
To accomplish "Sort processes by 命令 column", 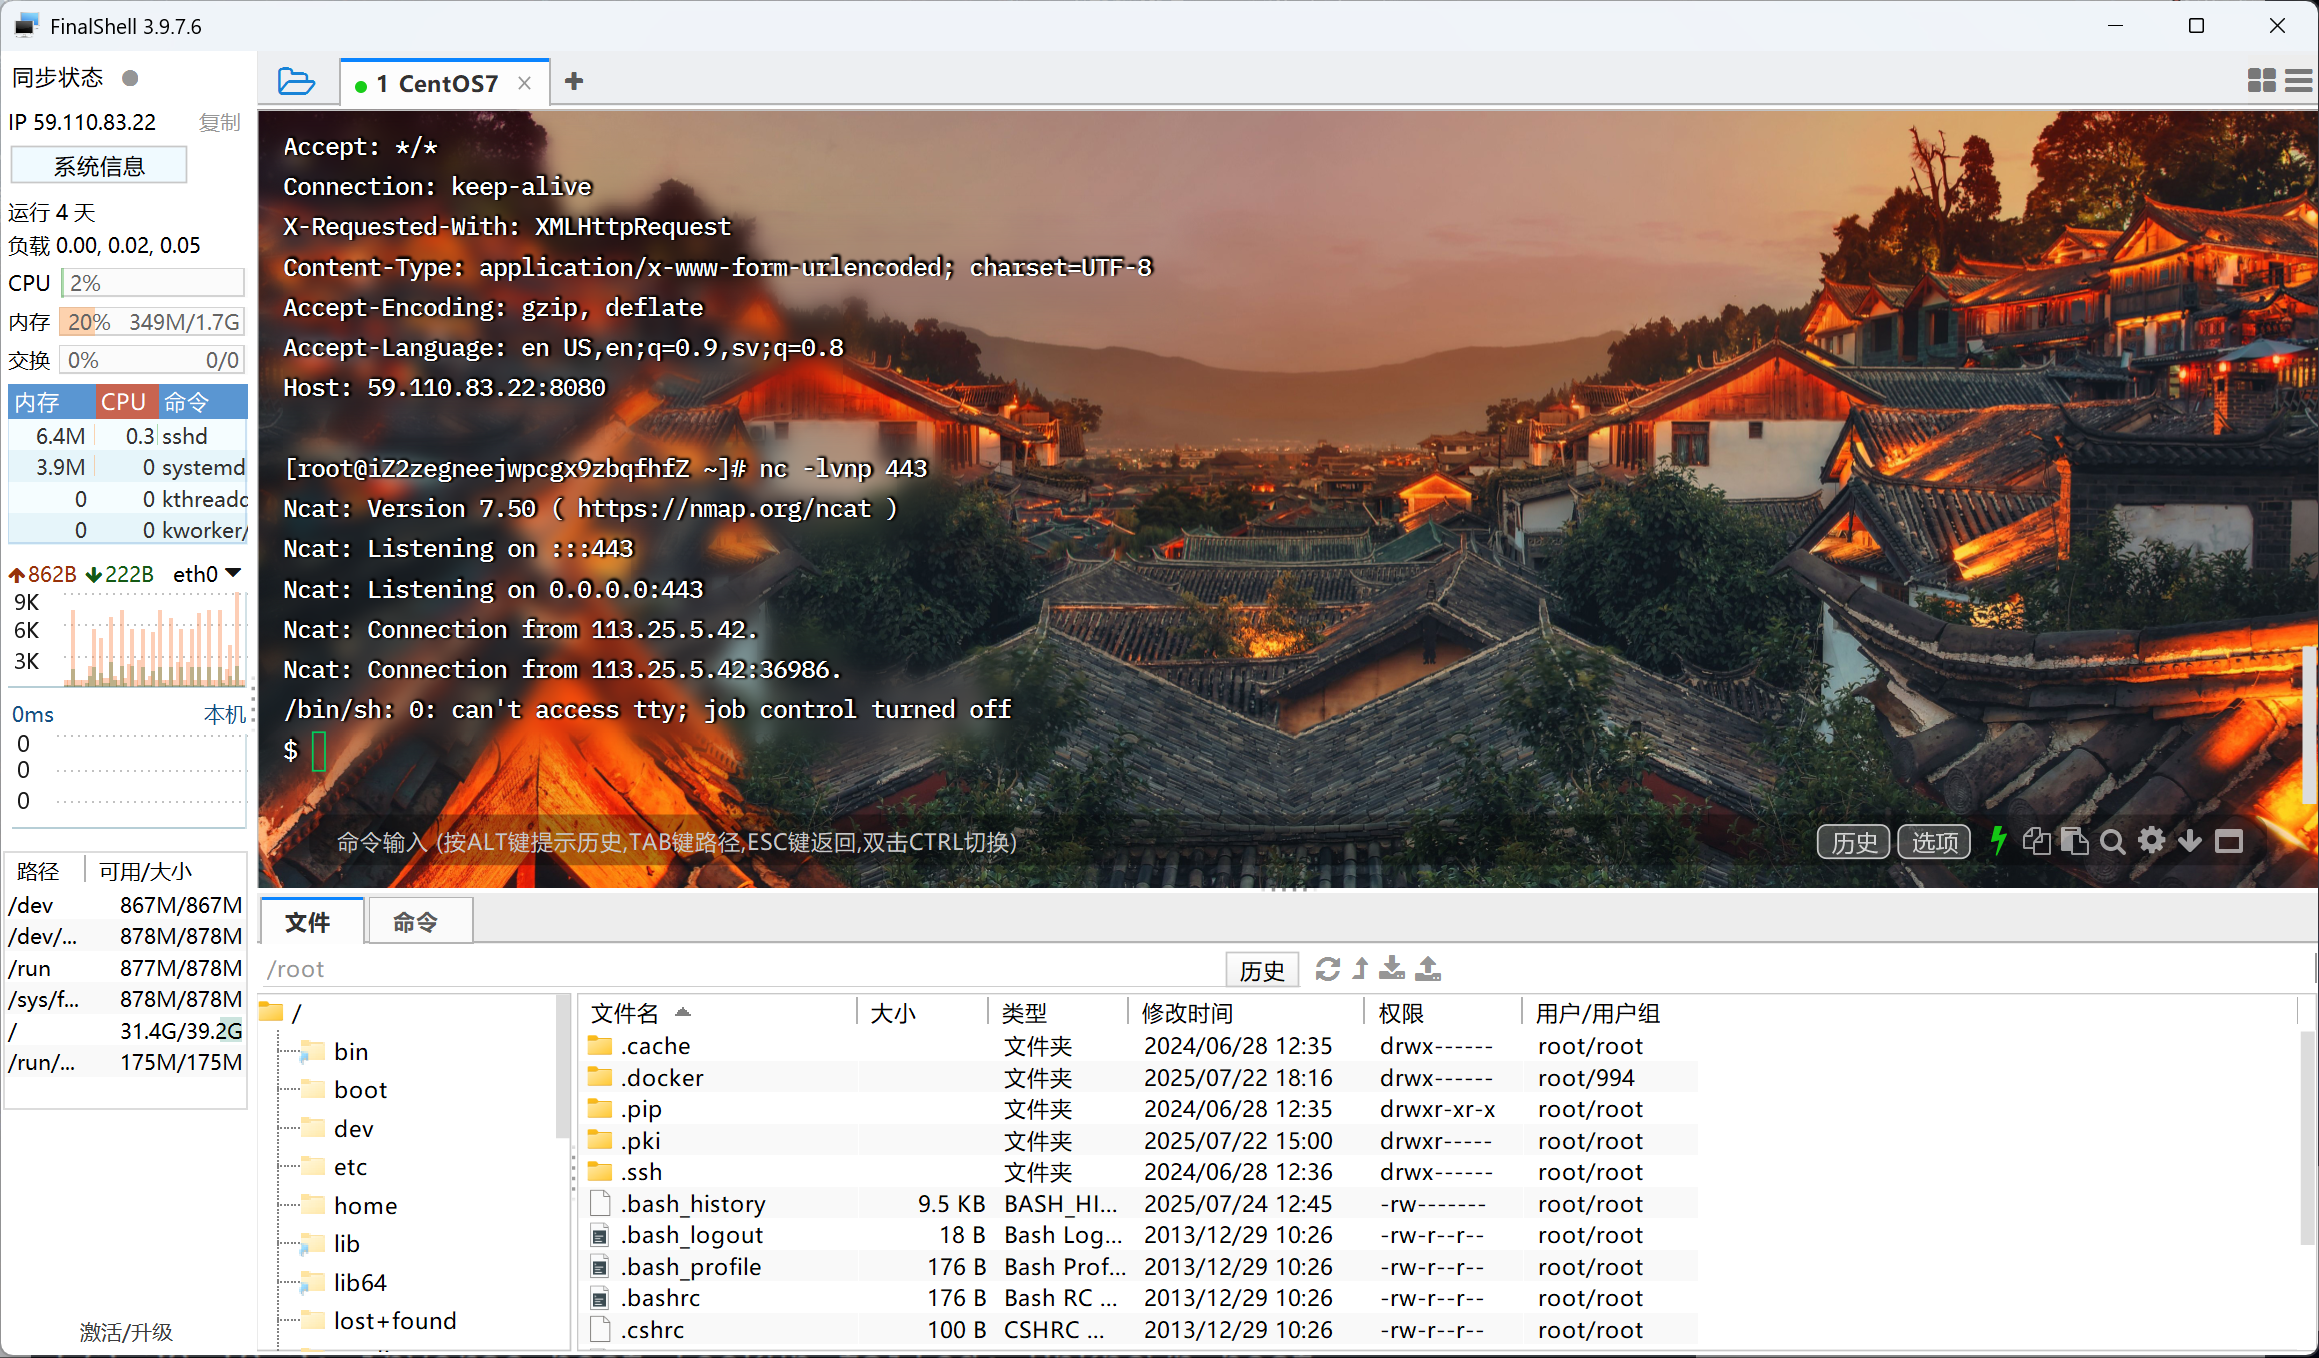I will [203, 402].
